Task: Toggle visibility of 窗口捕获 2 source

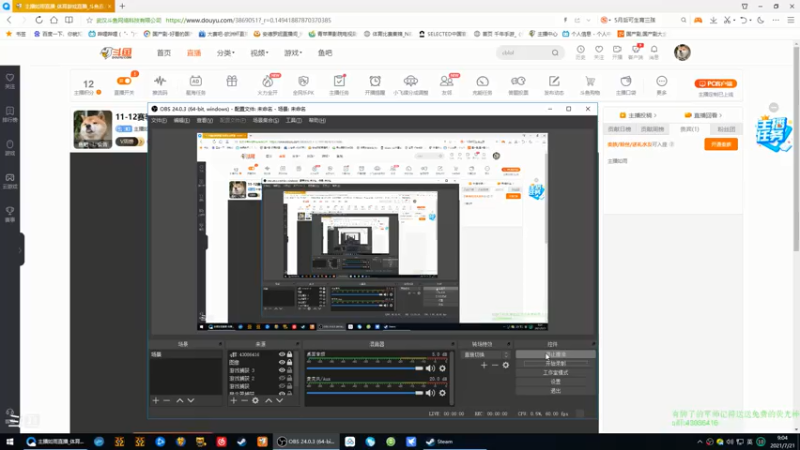Action: [282, 379]
